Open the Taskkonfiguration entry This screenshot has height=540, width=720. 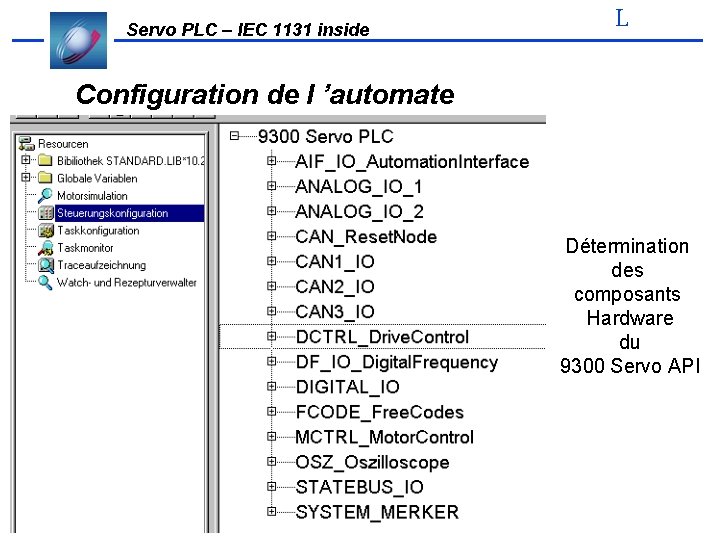(98, 231)
